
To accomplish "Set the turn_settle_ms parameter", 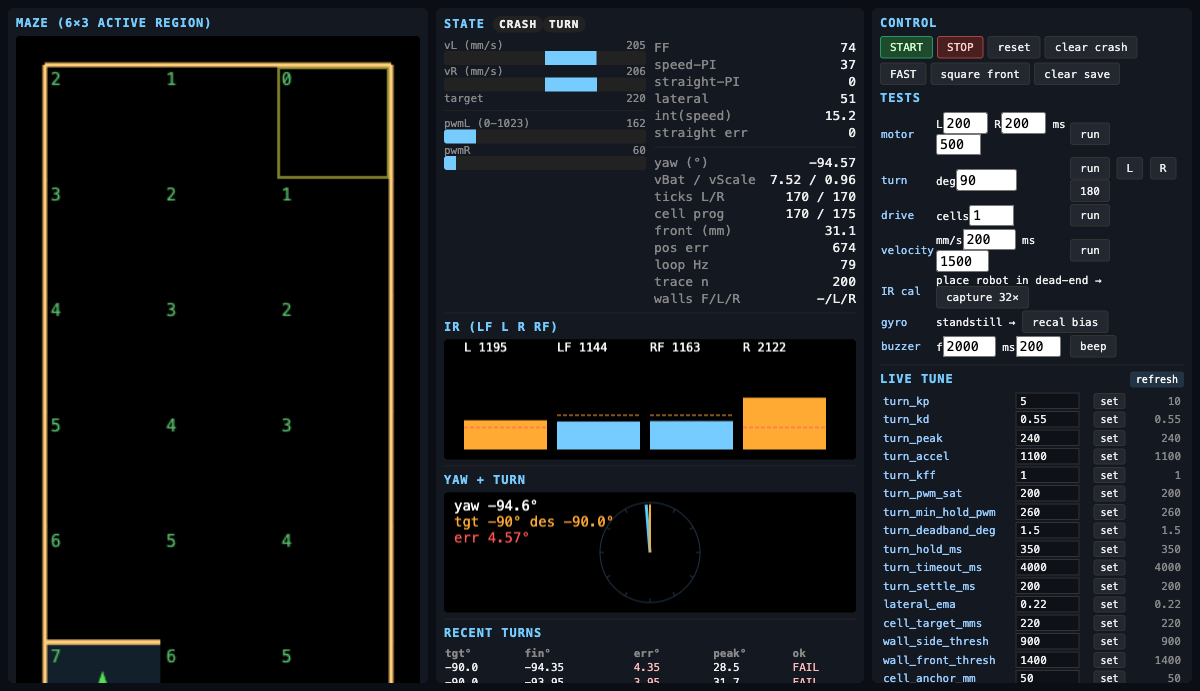I will click(x=1109, y=586).
